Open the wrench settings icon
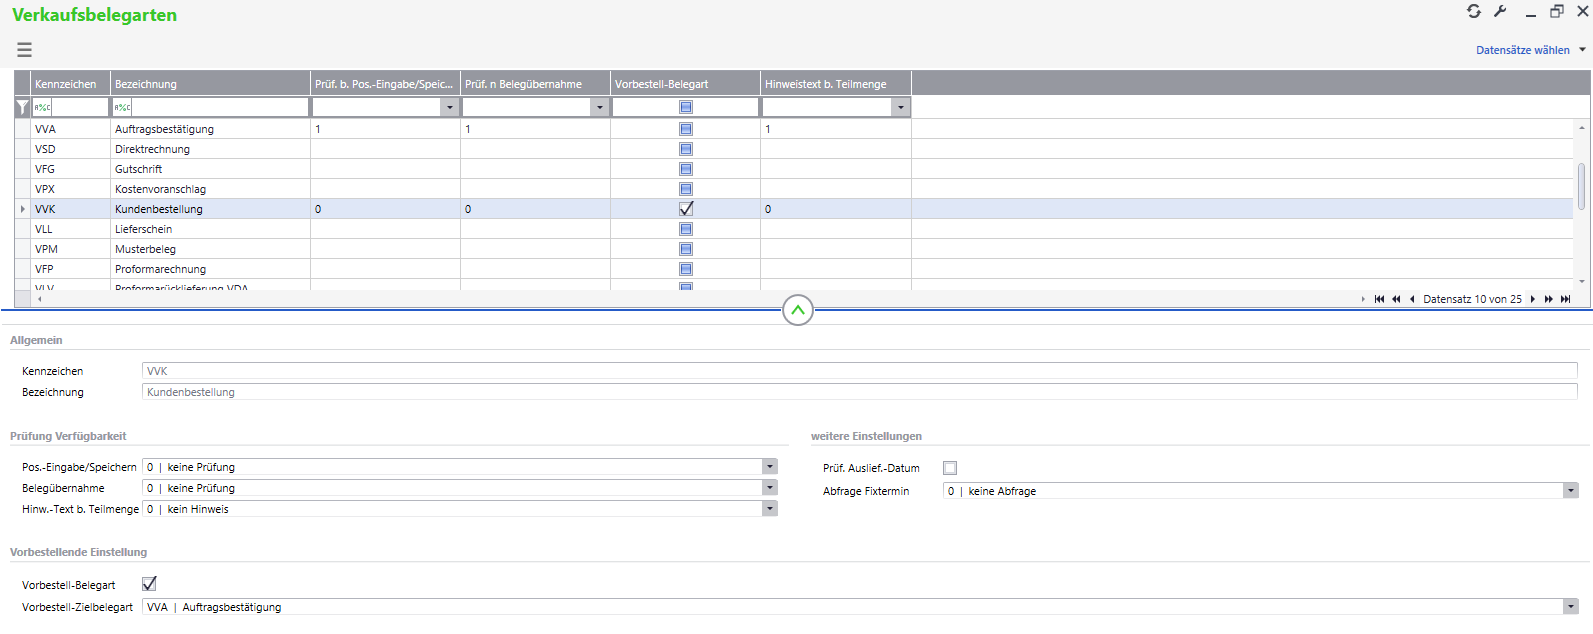 [1500, 11]
